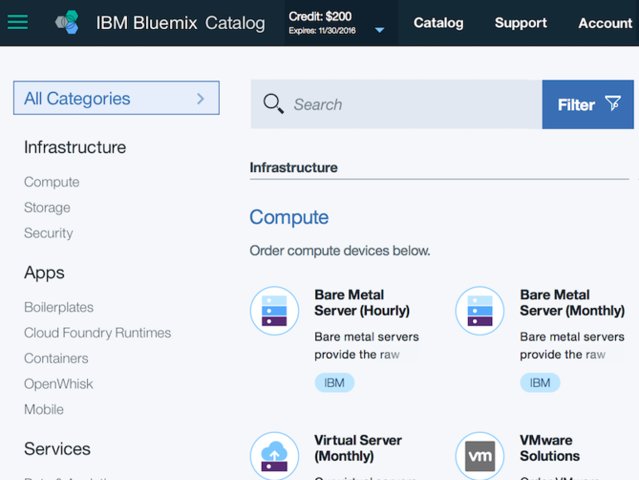The height and width of the screenshot is (480, 639).
Task: Click the VMware Solutions vm icon
Action: point(480,456)
